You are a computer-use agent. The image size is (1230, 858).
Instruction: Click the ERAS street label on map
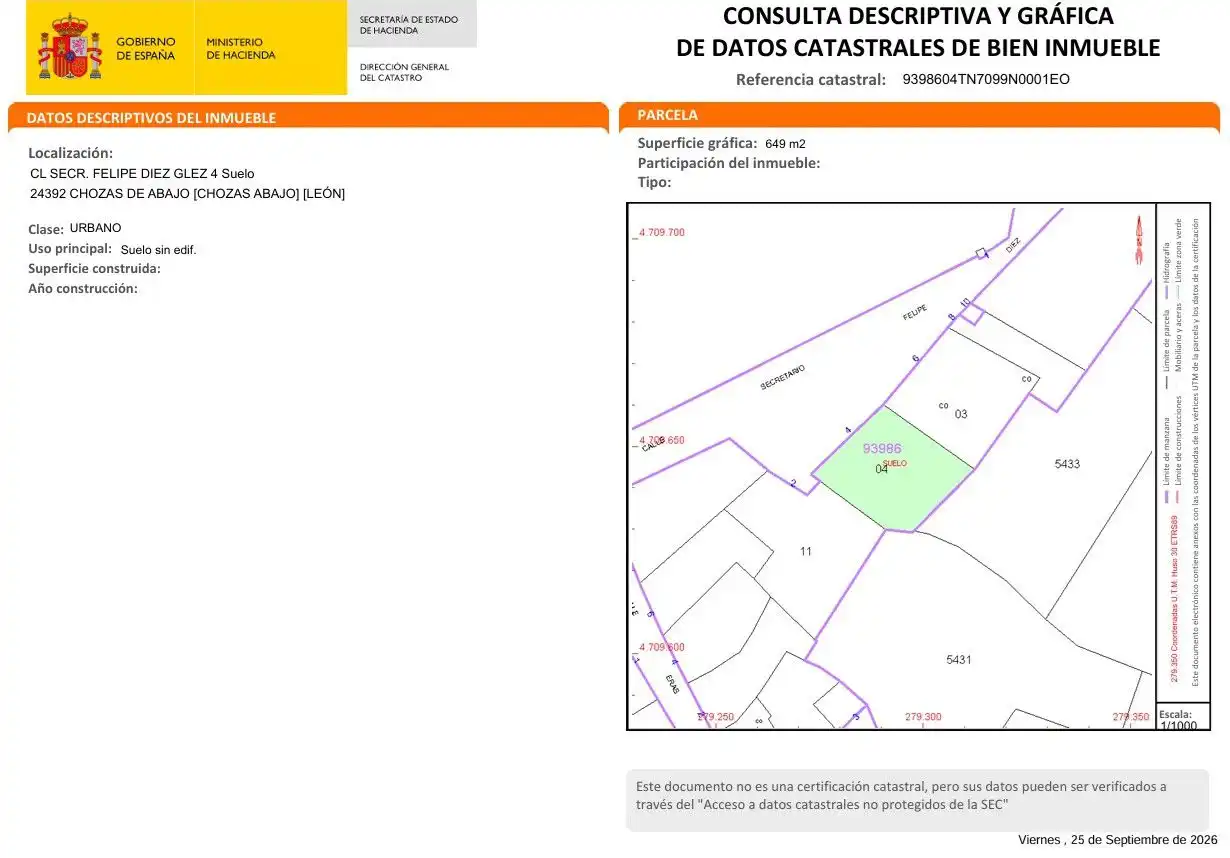pos(671,685)
